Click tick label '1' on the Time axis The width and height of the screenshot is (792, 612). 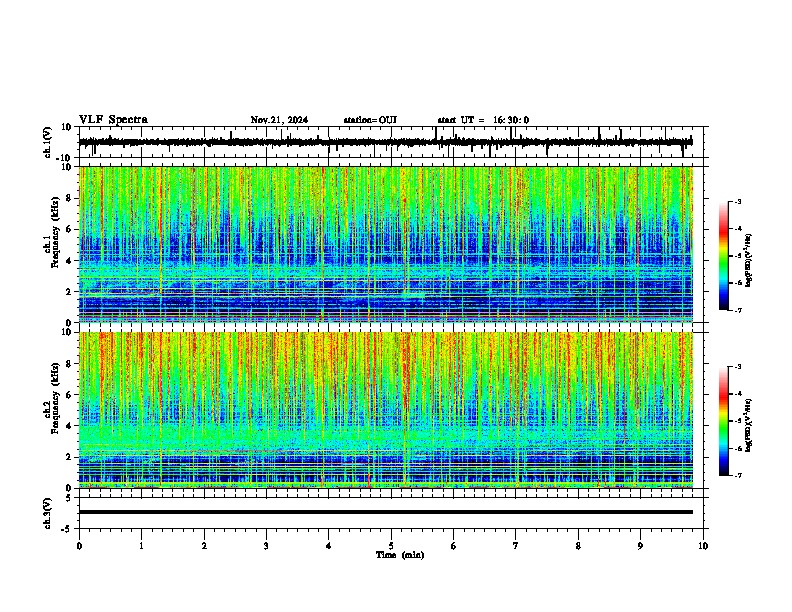(141, 546)
